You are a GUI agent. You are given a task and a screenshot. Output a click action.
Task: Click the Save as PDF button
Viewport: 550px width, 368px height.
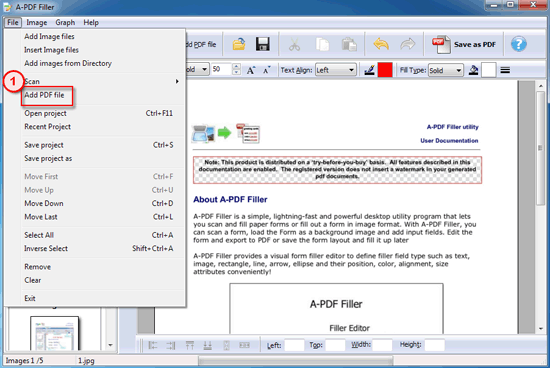point(464,45)
